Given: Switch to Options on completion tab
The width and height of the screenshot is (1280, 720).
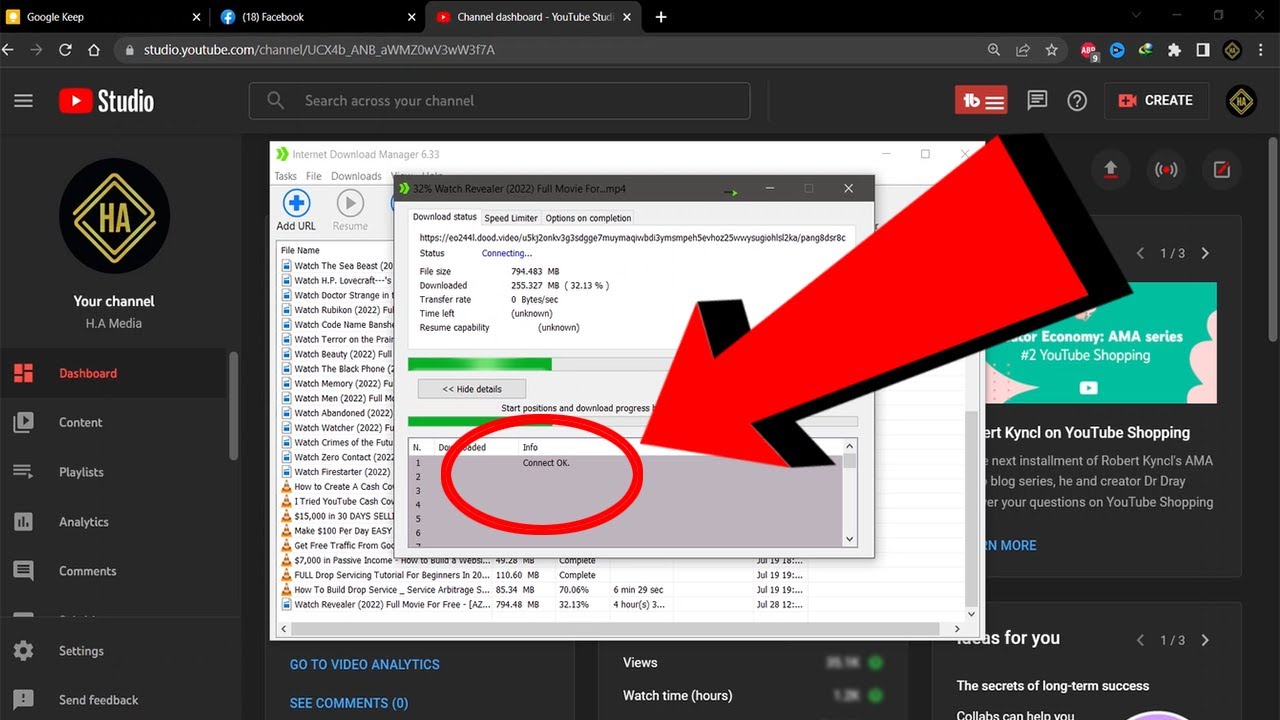Looking at the screenshot, I should click(x=588, y=218).
